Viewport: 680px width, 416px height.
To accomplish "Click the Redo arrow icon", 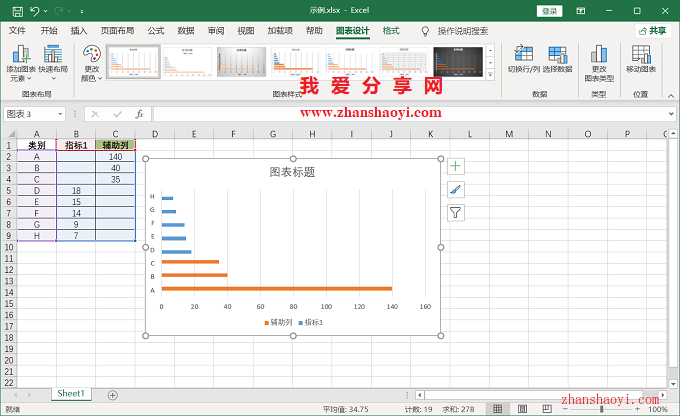I will pyautogui.click(x=59, y=11).
